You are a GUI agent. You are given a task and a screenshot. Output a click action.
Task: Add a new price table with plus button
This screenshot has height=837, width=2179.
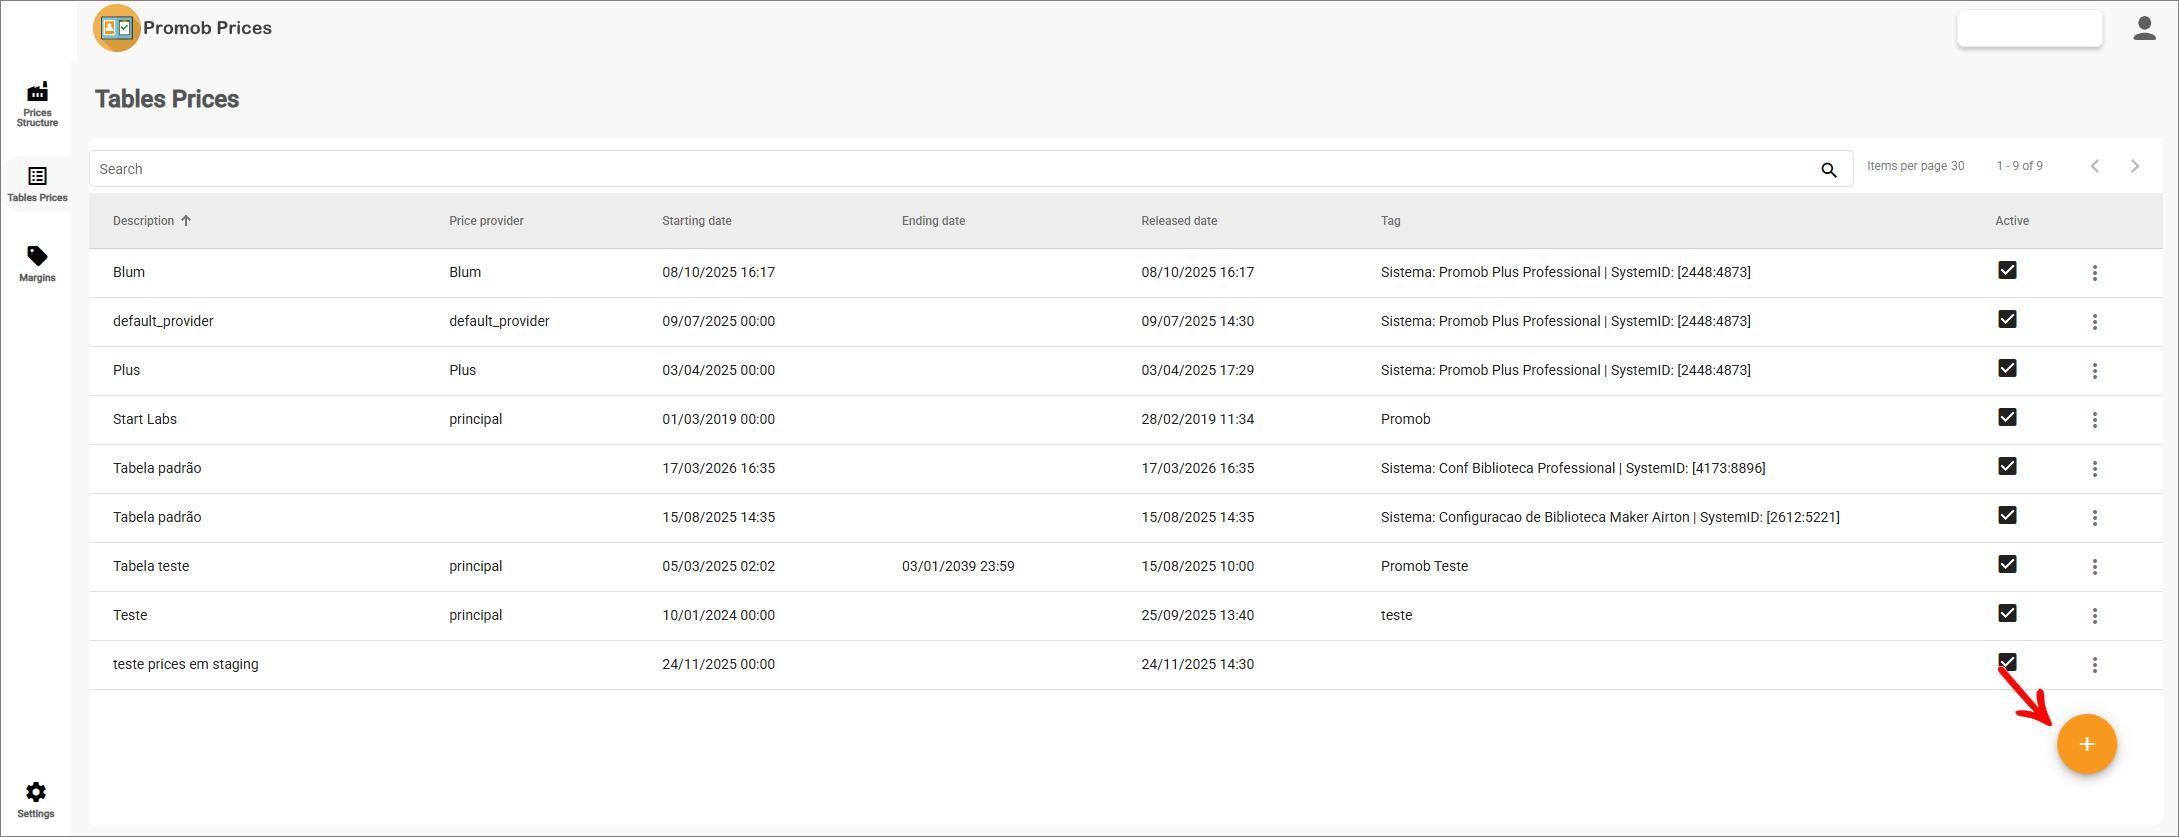(x=2087, y=744)
